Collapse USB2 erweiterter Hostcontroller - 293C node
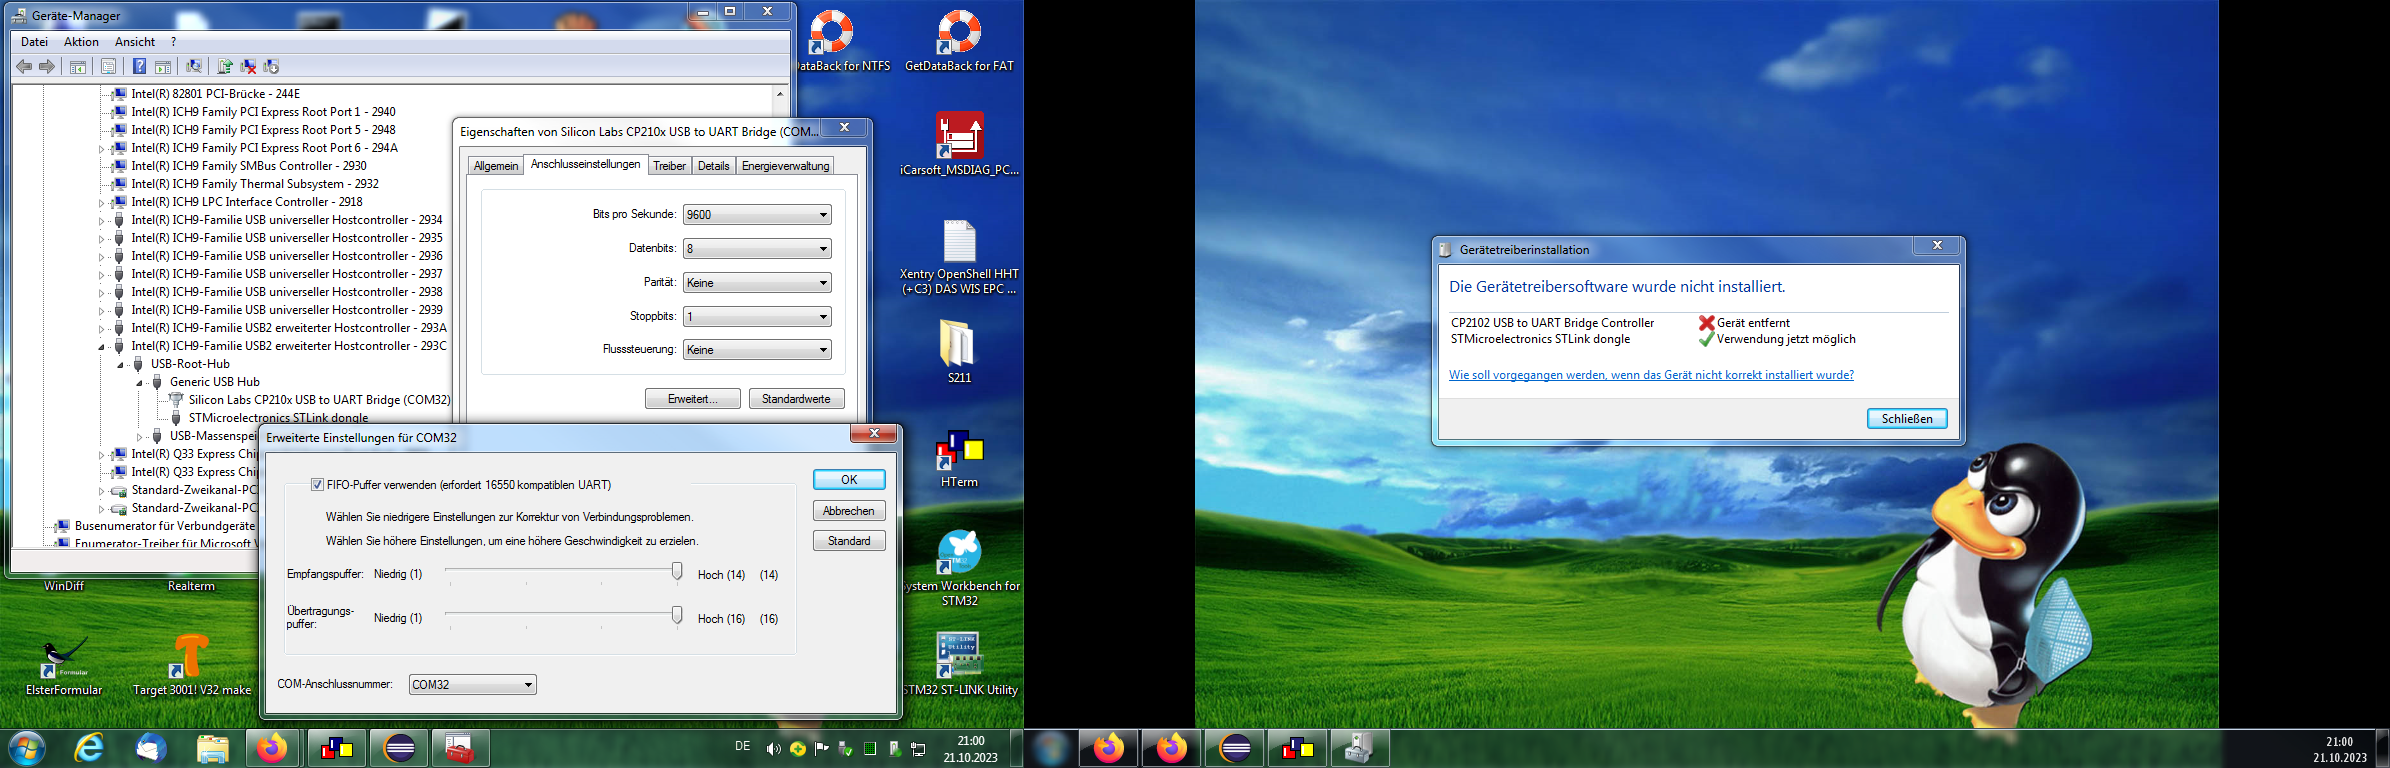The image size is (2390, 768). [x=101, y=347]
